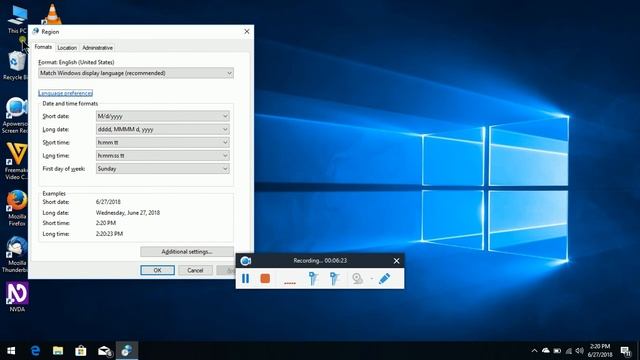Open the volume speaker tray icon
Screen dimensions: 640x360
point(580,351)
